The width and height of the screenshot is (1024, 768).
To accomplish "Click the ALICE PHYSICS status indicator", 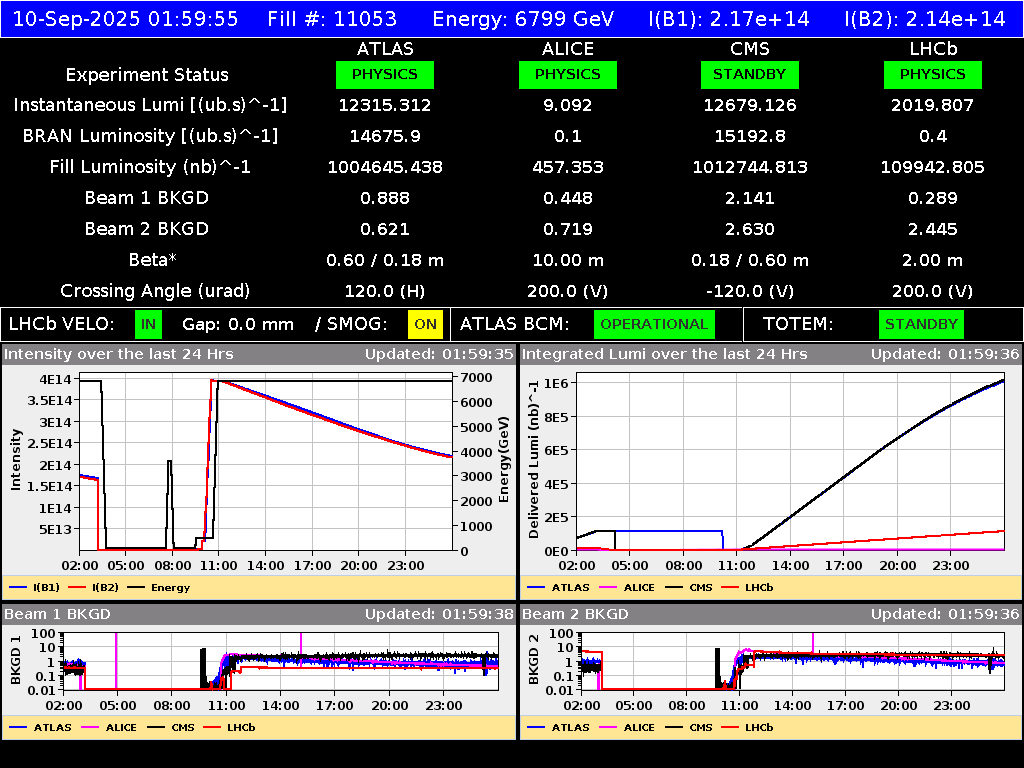I will click(x=567, y=74).
